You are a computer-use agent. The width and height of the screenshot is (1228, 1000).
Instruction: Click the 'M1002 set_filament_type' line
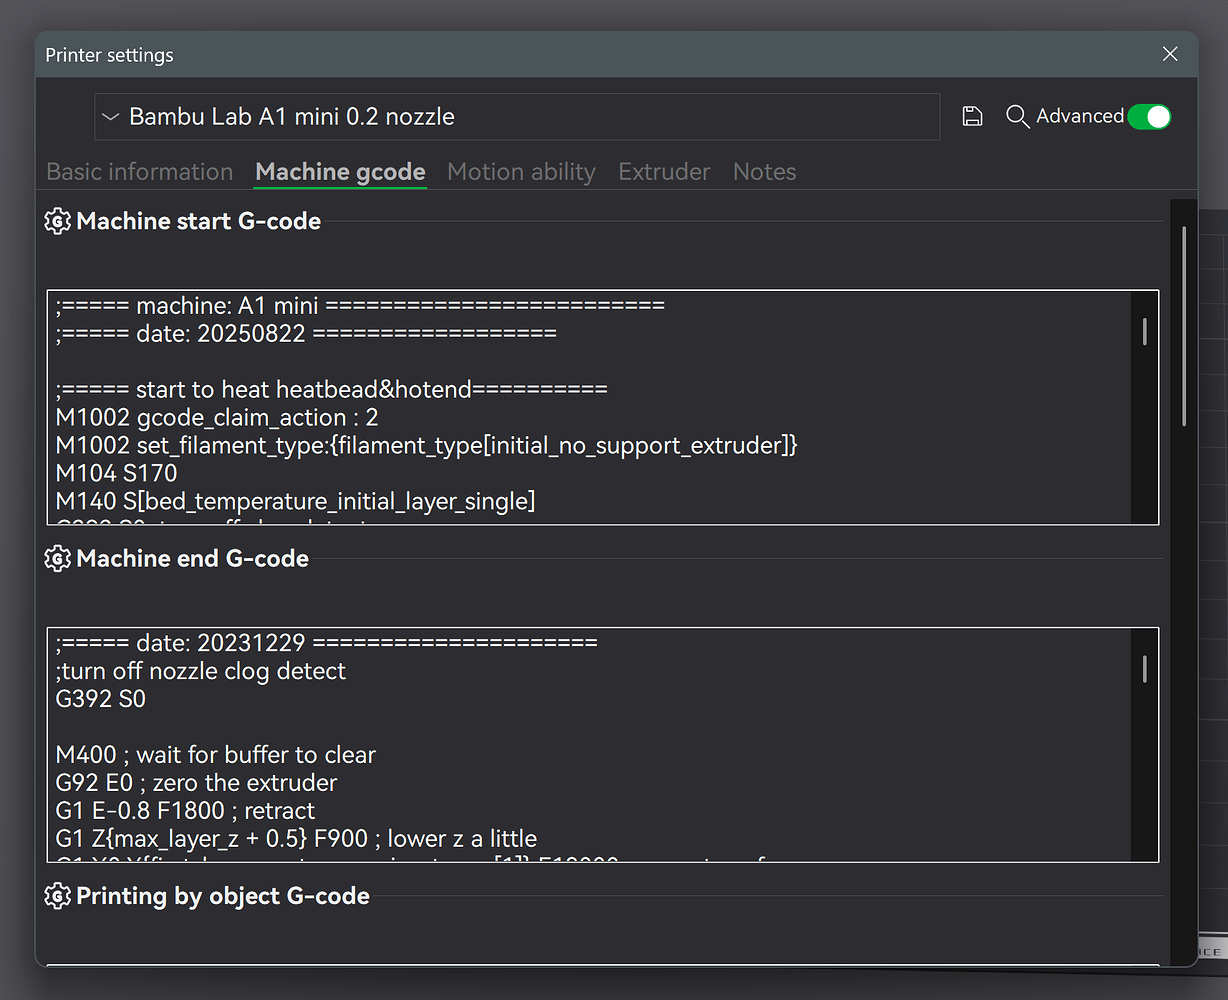(x=426, y=445)
